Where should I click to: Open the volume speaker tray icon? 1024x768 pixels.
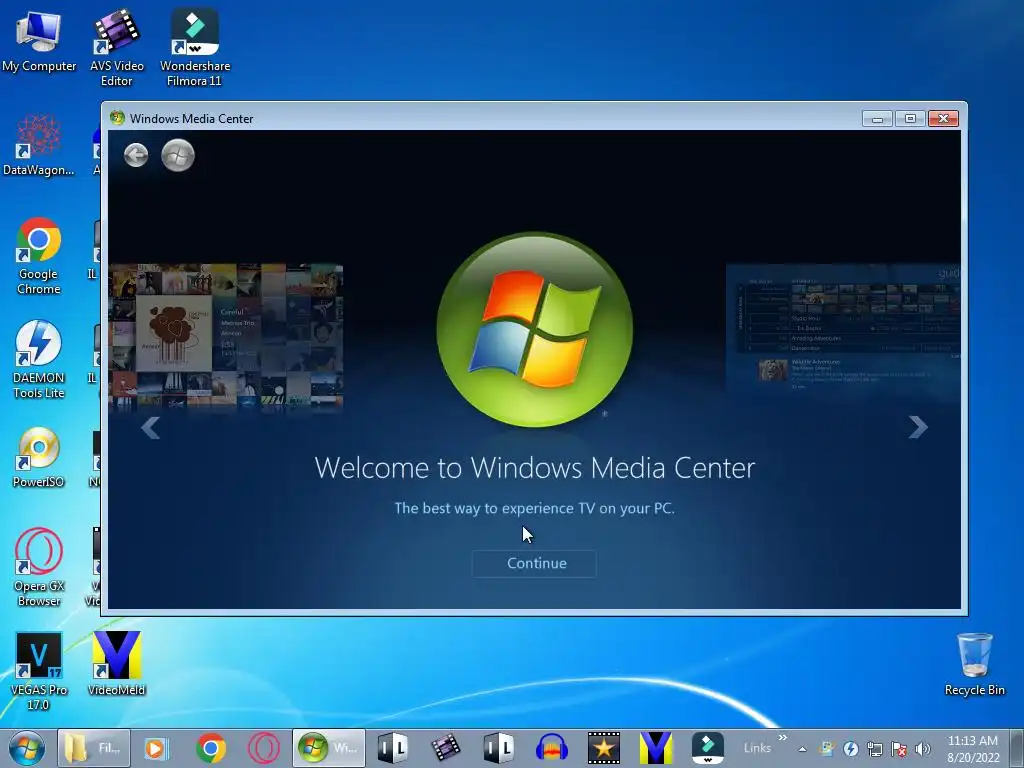(922, 749)
